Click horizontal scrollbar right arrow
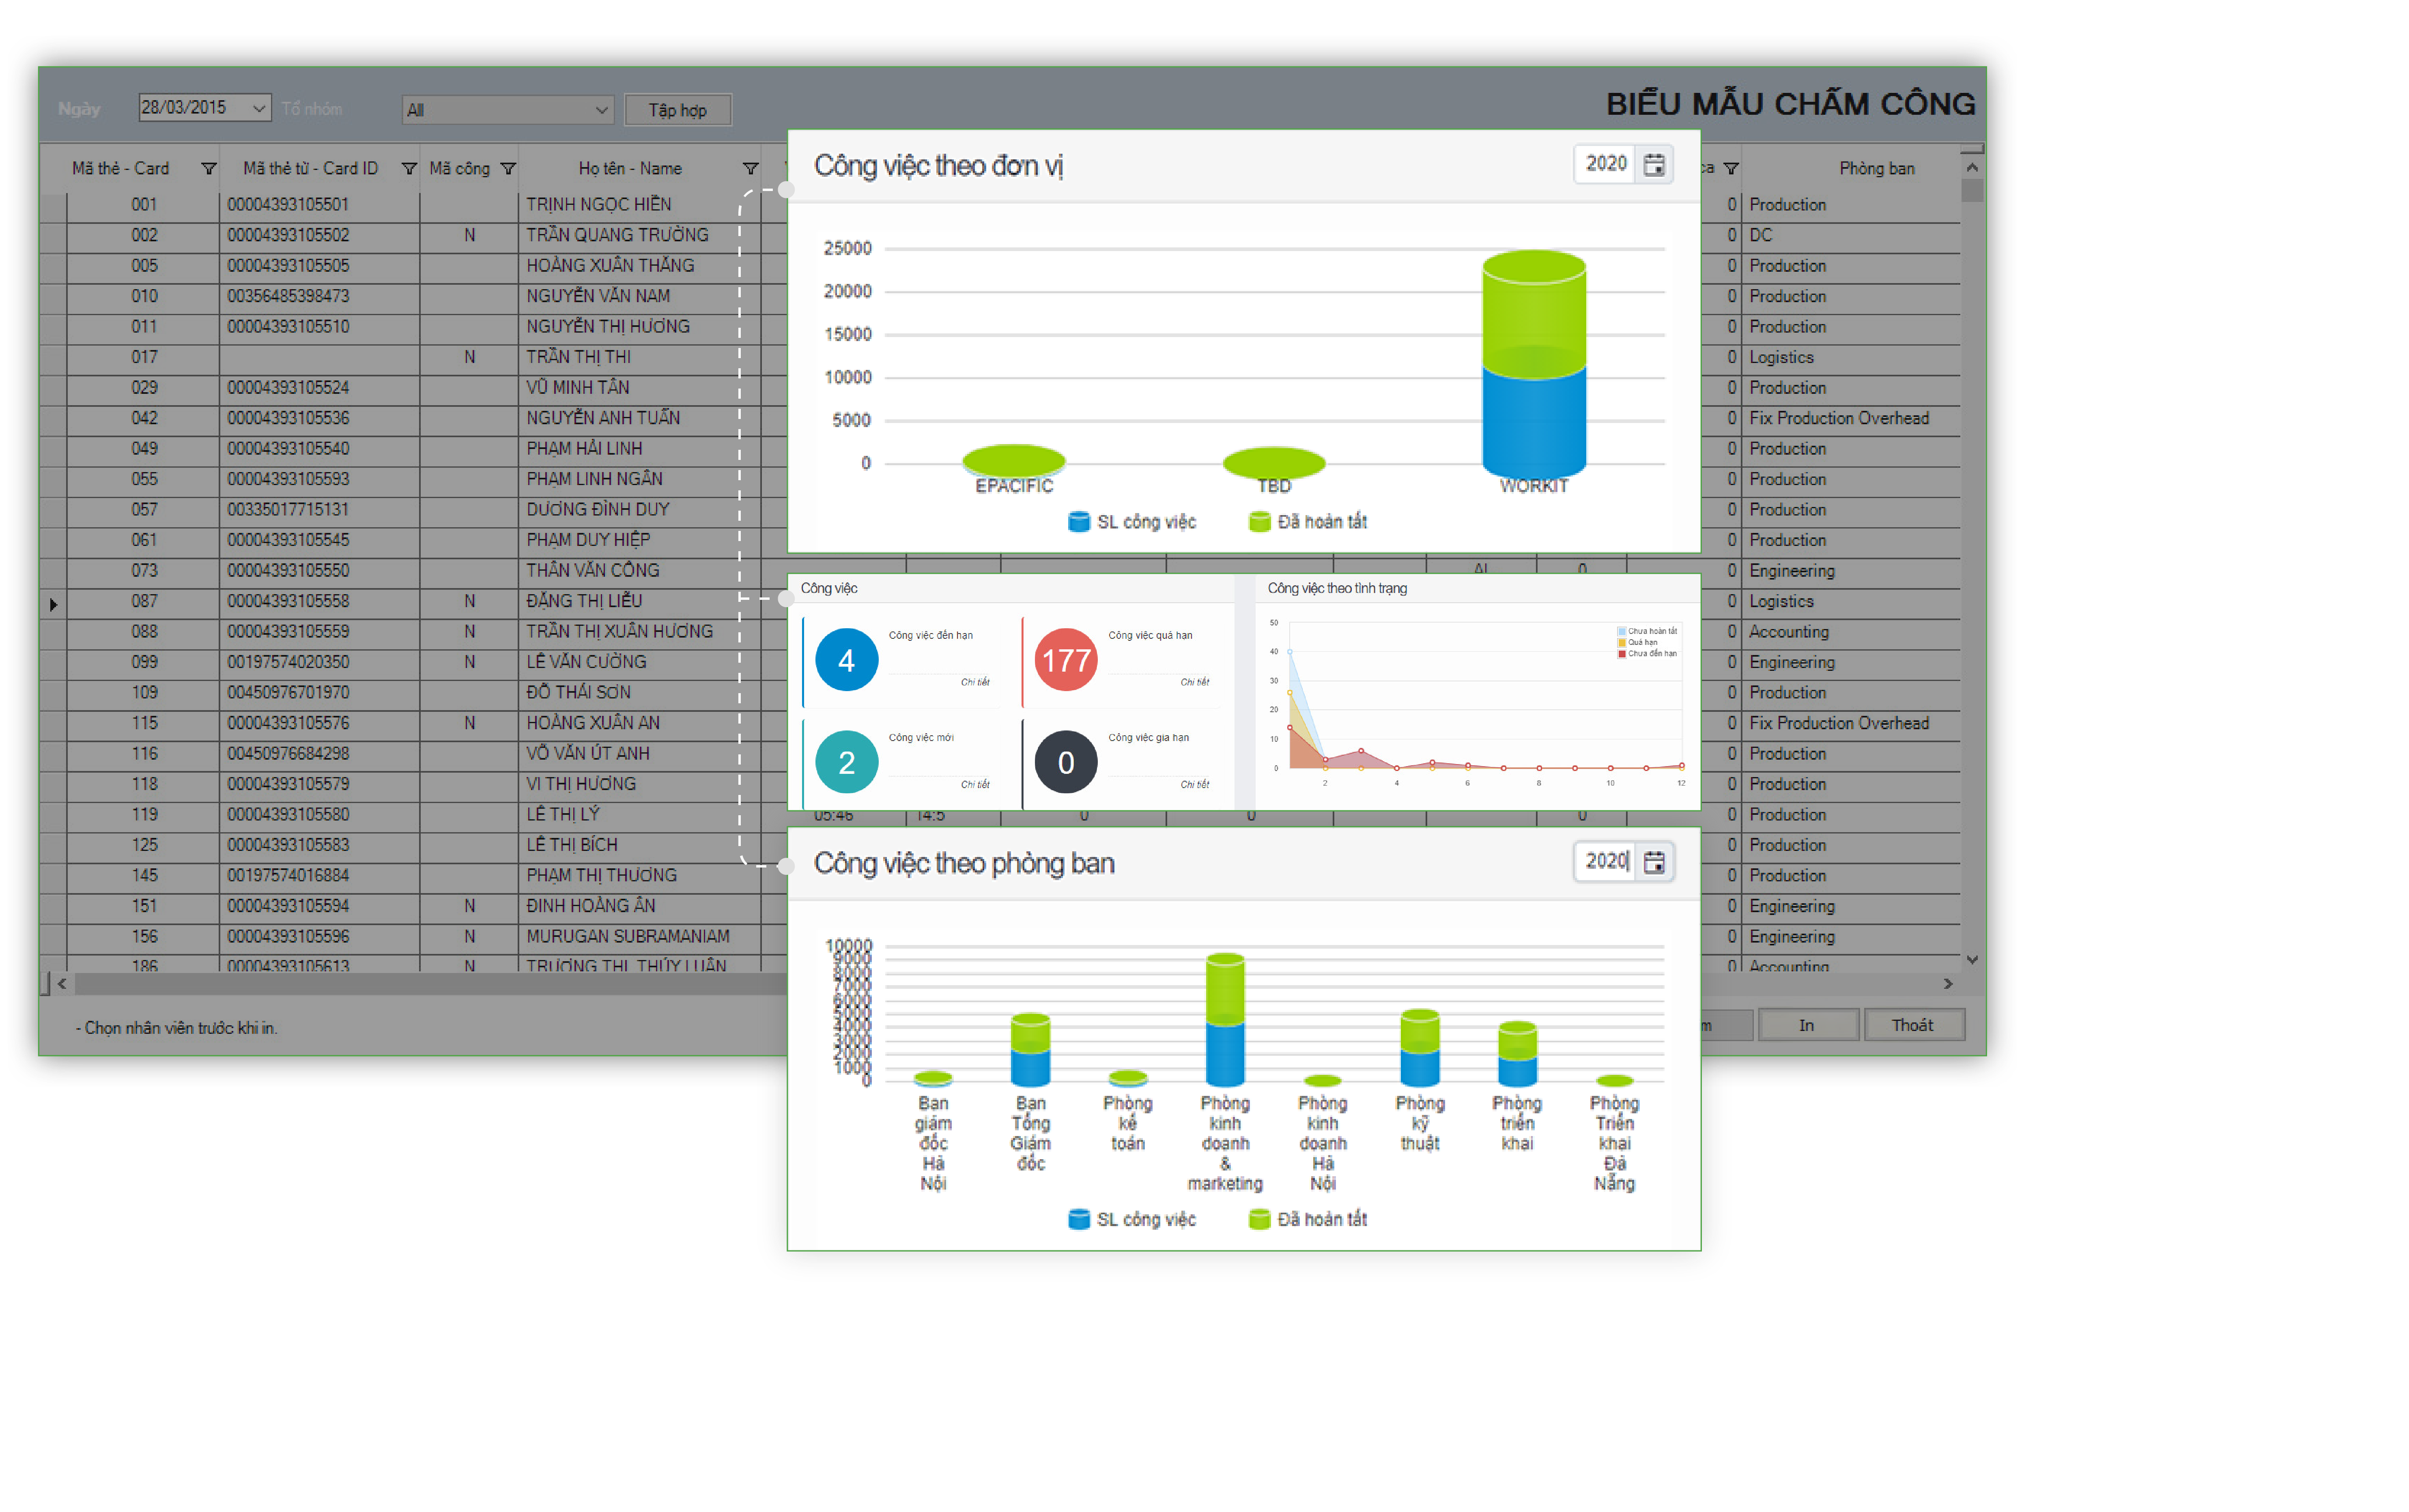This screenshot has height=1512, width=2409. point(1948,984)
